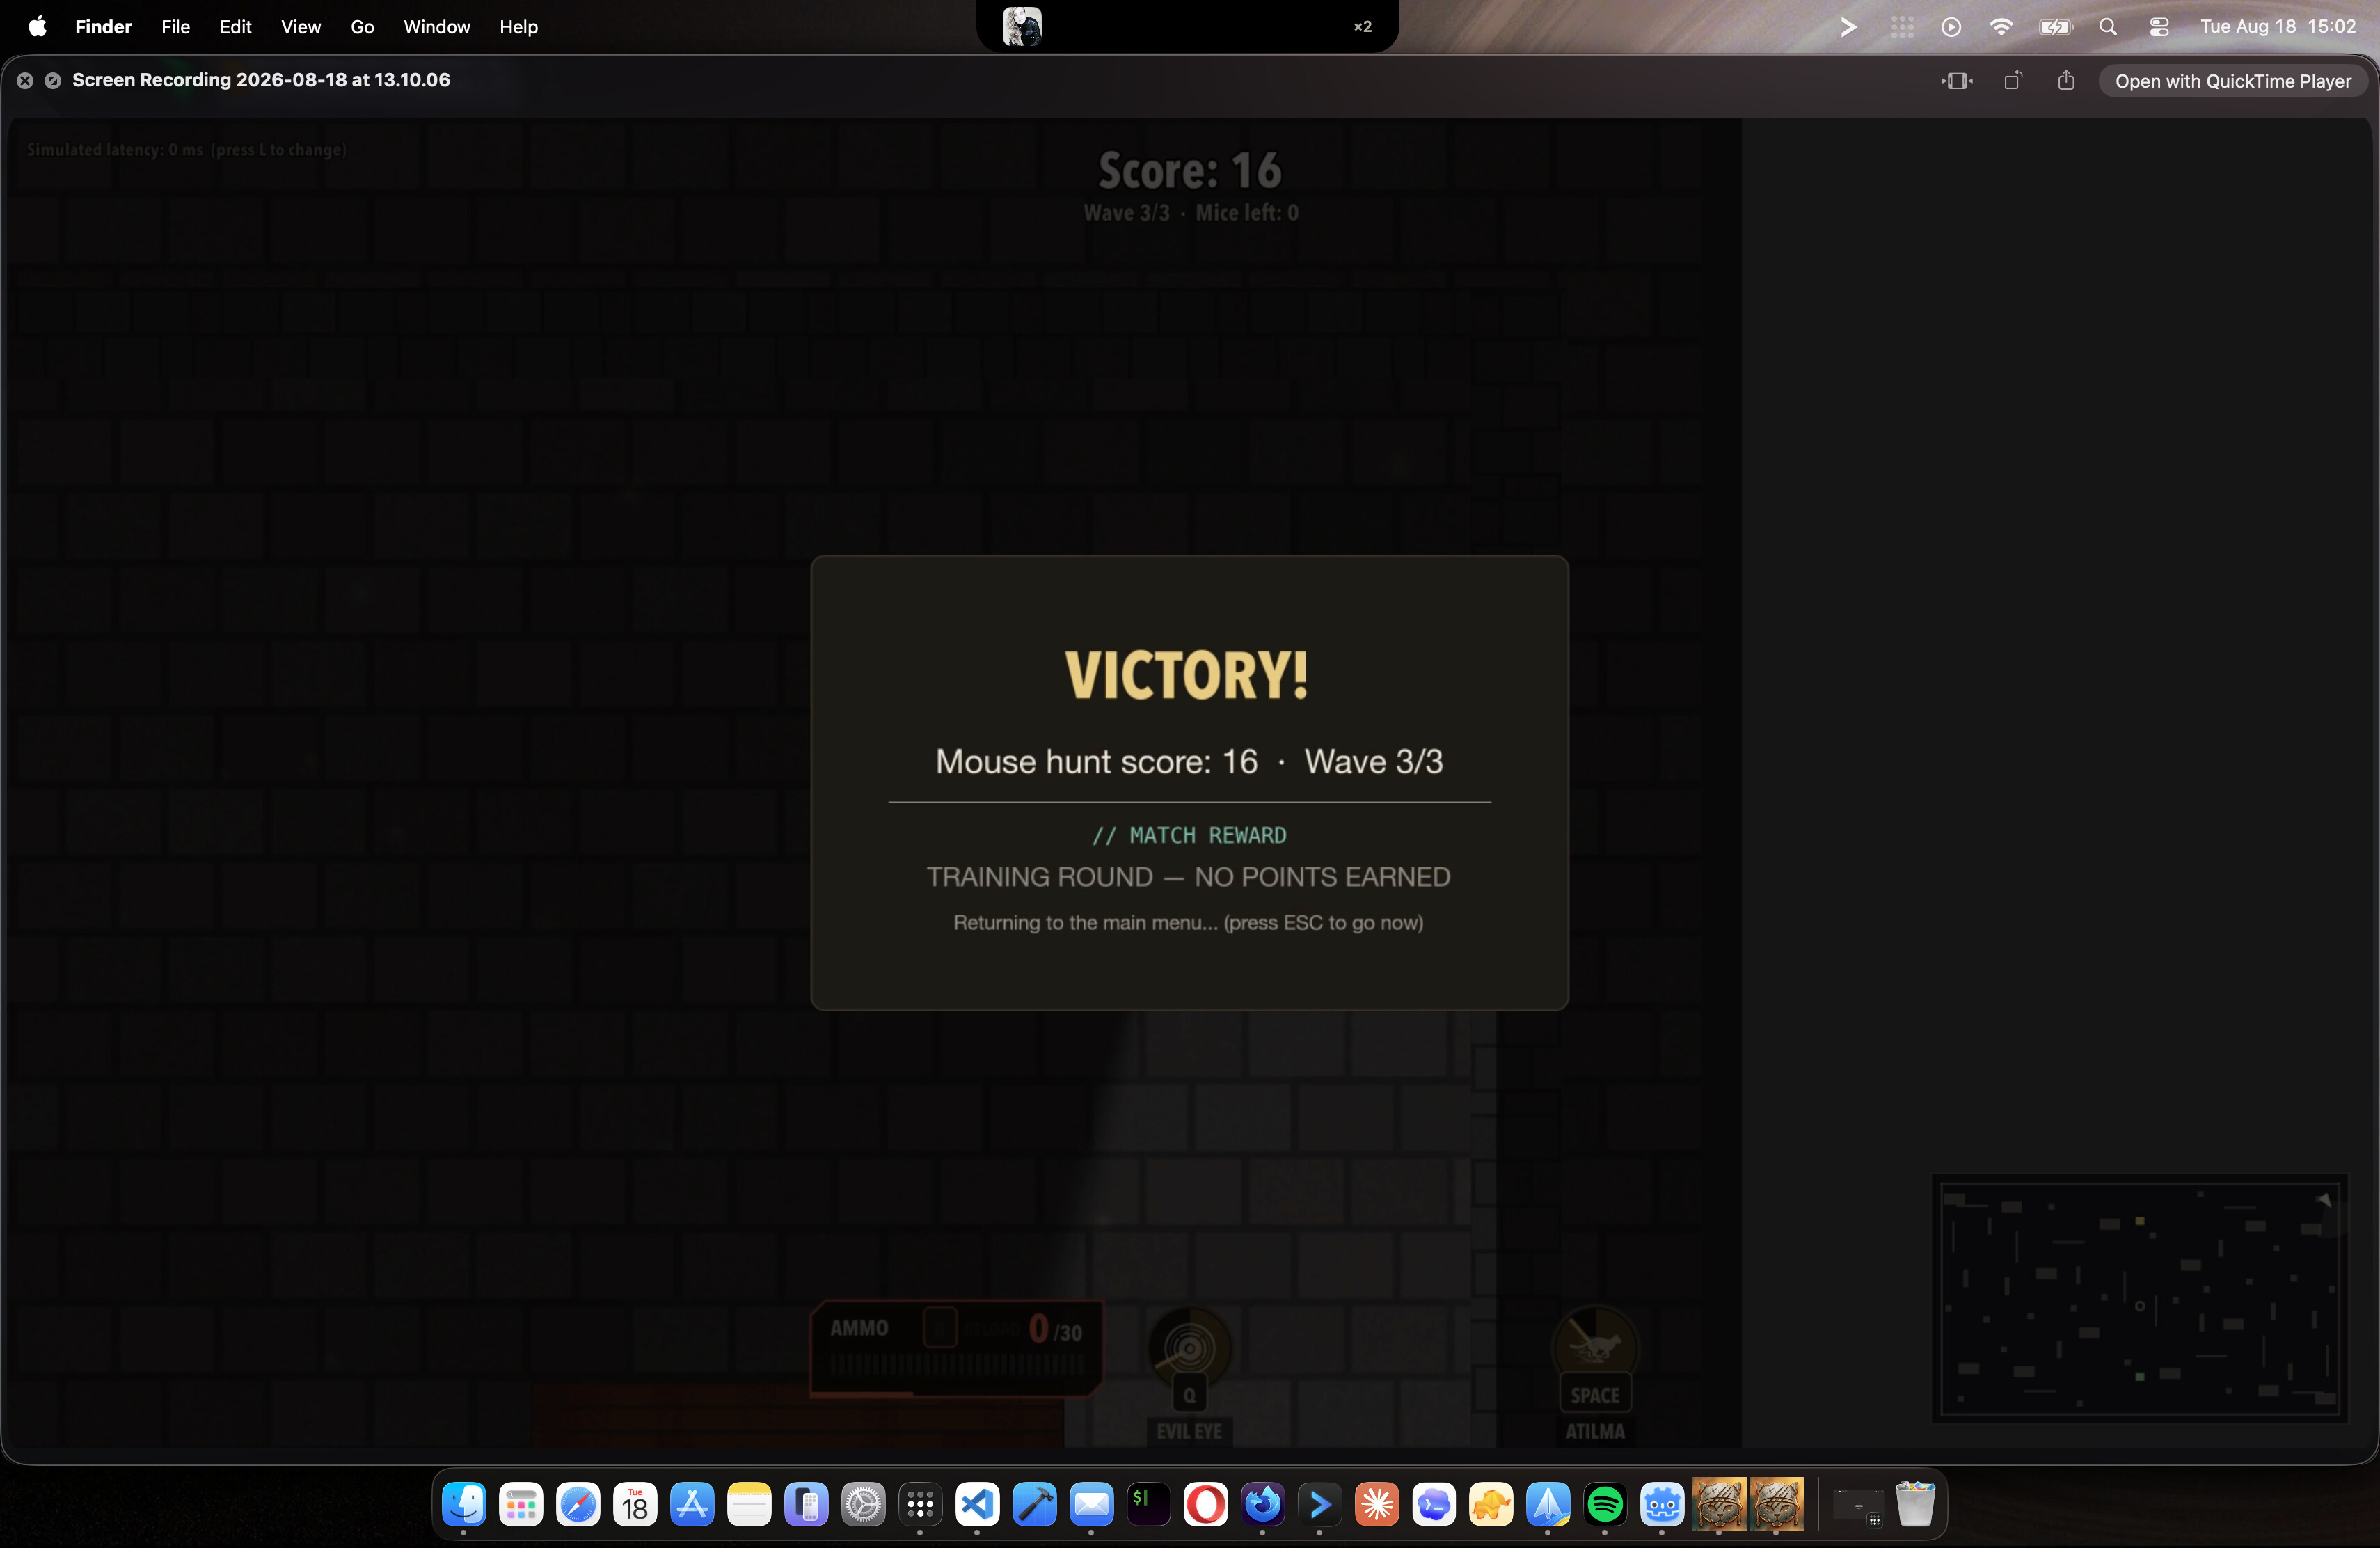The height and width of the screenshot is (1548, 2380).
Task: Open the View menu
Action: tap(300, 26)
